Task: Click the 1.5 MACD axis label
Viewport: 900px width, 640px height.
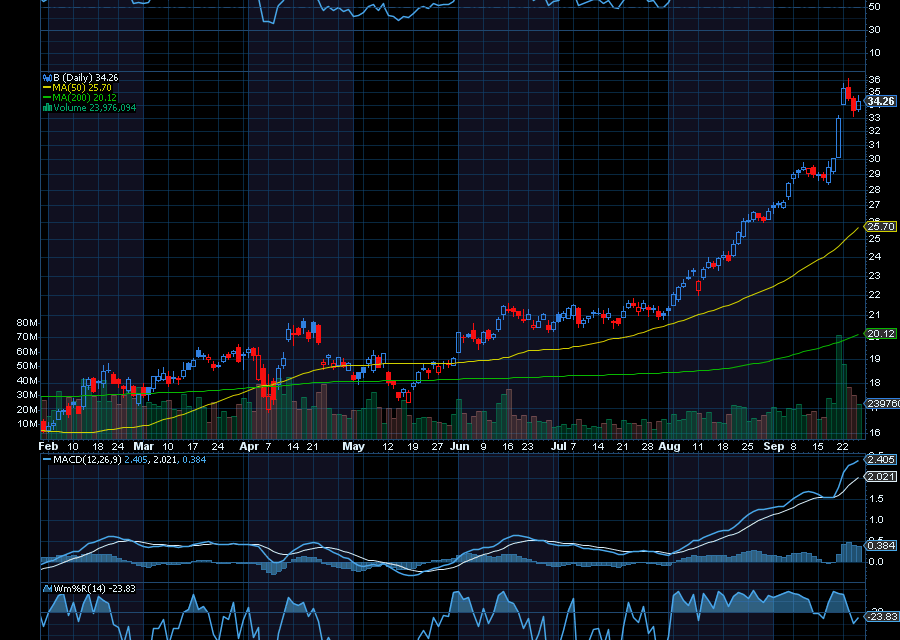Action: pyautogui.click(x=876, y=499)
